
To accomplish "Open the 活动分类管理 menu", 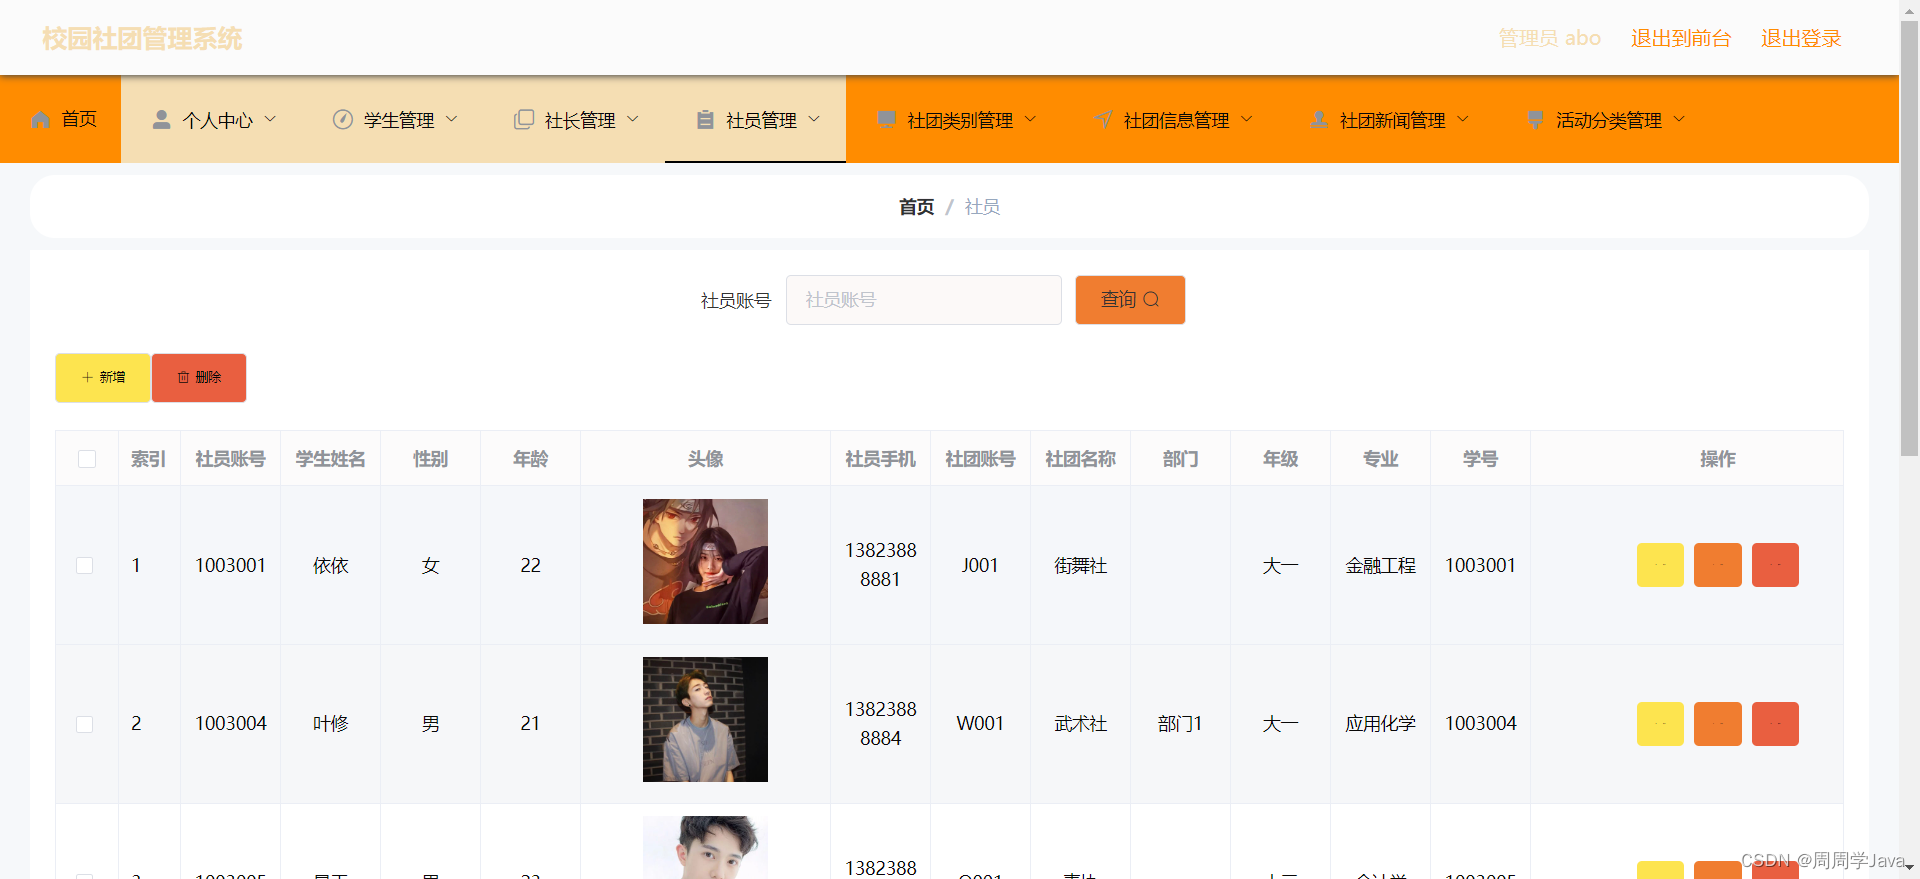I will pos(1603,119).
